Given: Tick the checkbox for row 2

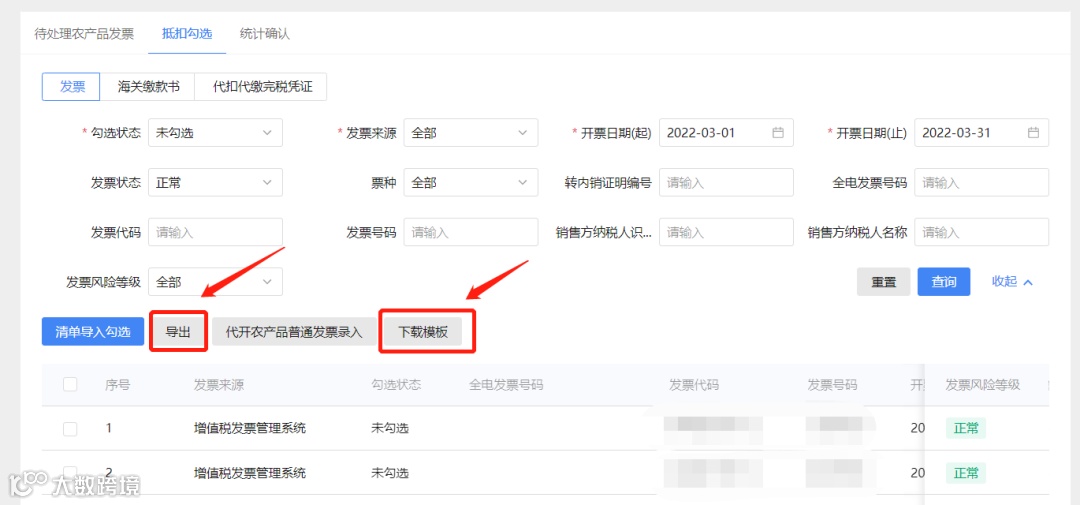Looking at the screenshot, I should 70,471.
